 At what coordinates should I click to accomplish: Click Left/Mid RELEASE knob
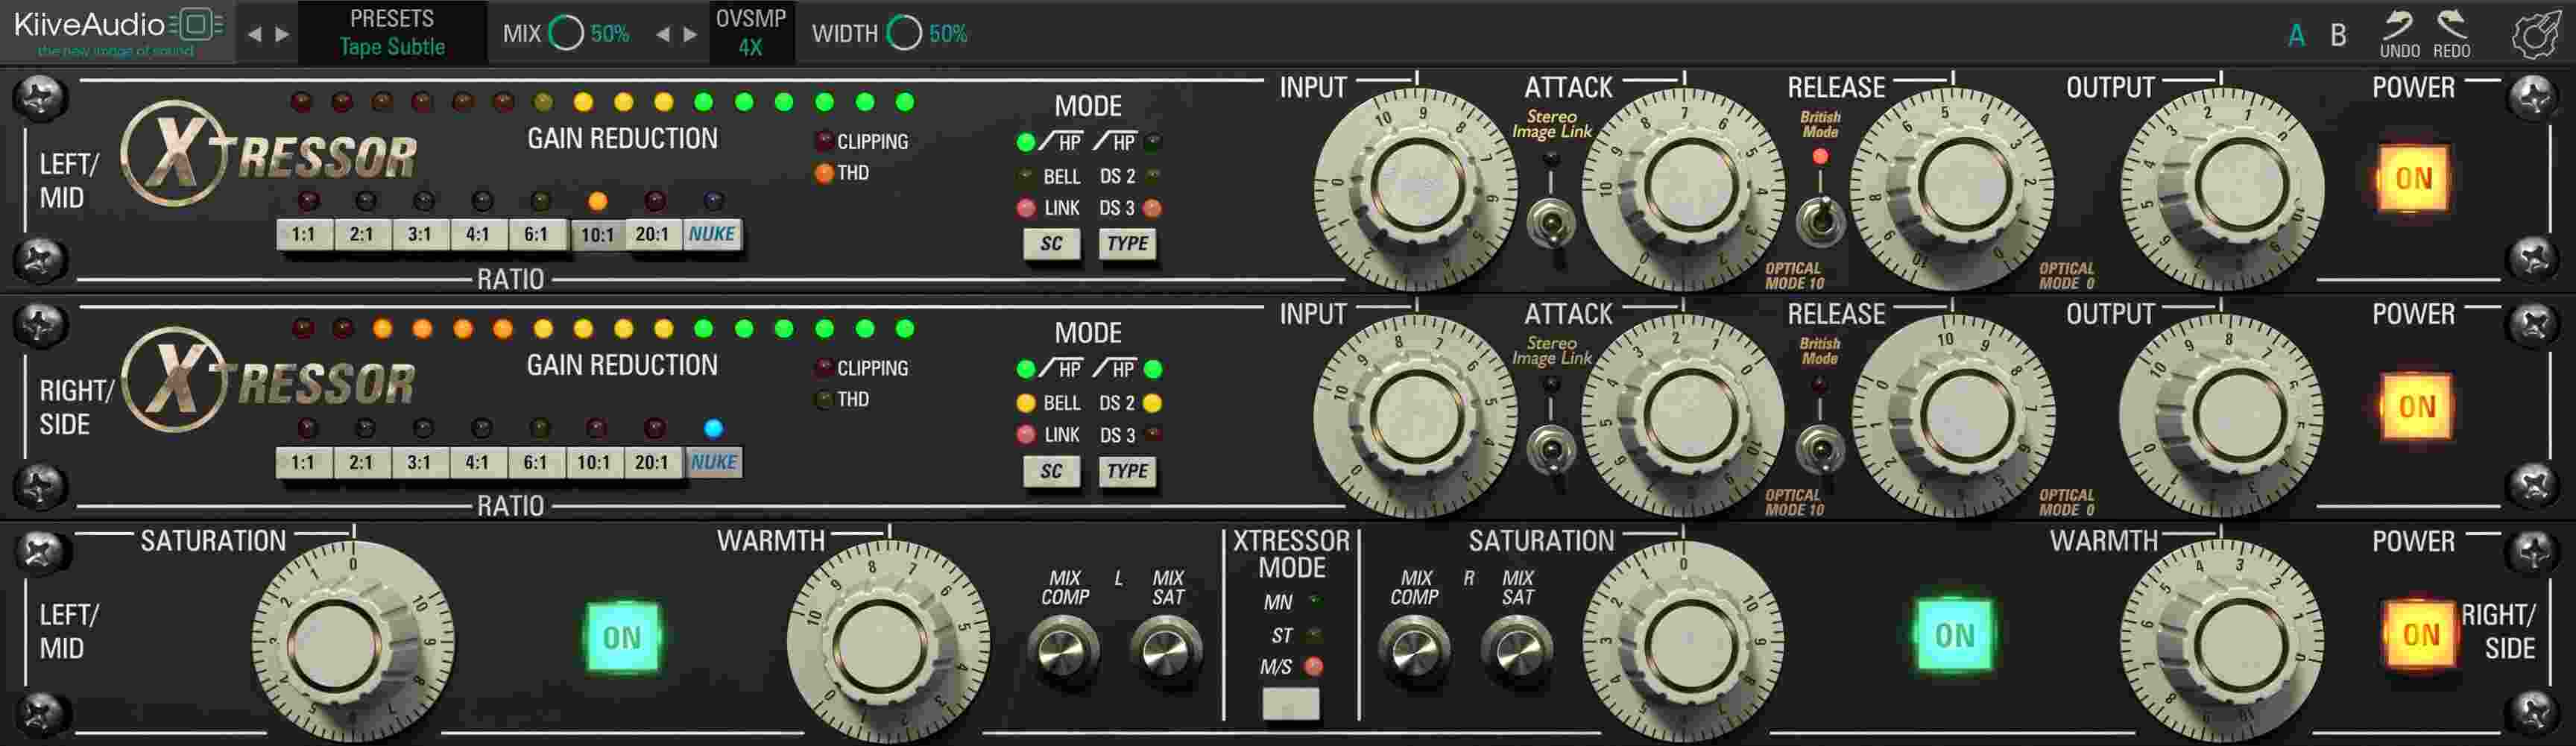1952,187
